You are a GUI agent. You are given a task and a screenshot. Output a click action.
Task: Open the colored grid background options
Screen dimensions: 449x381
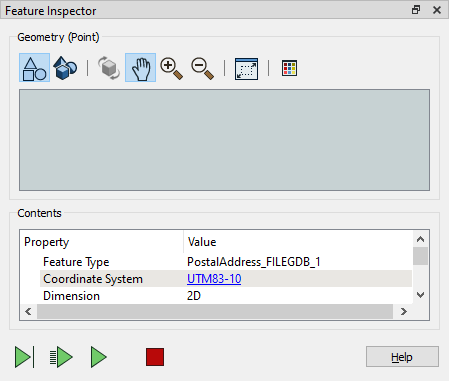pos(289,68)
